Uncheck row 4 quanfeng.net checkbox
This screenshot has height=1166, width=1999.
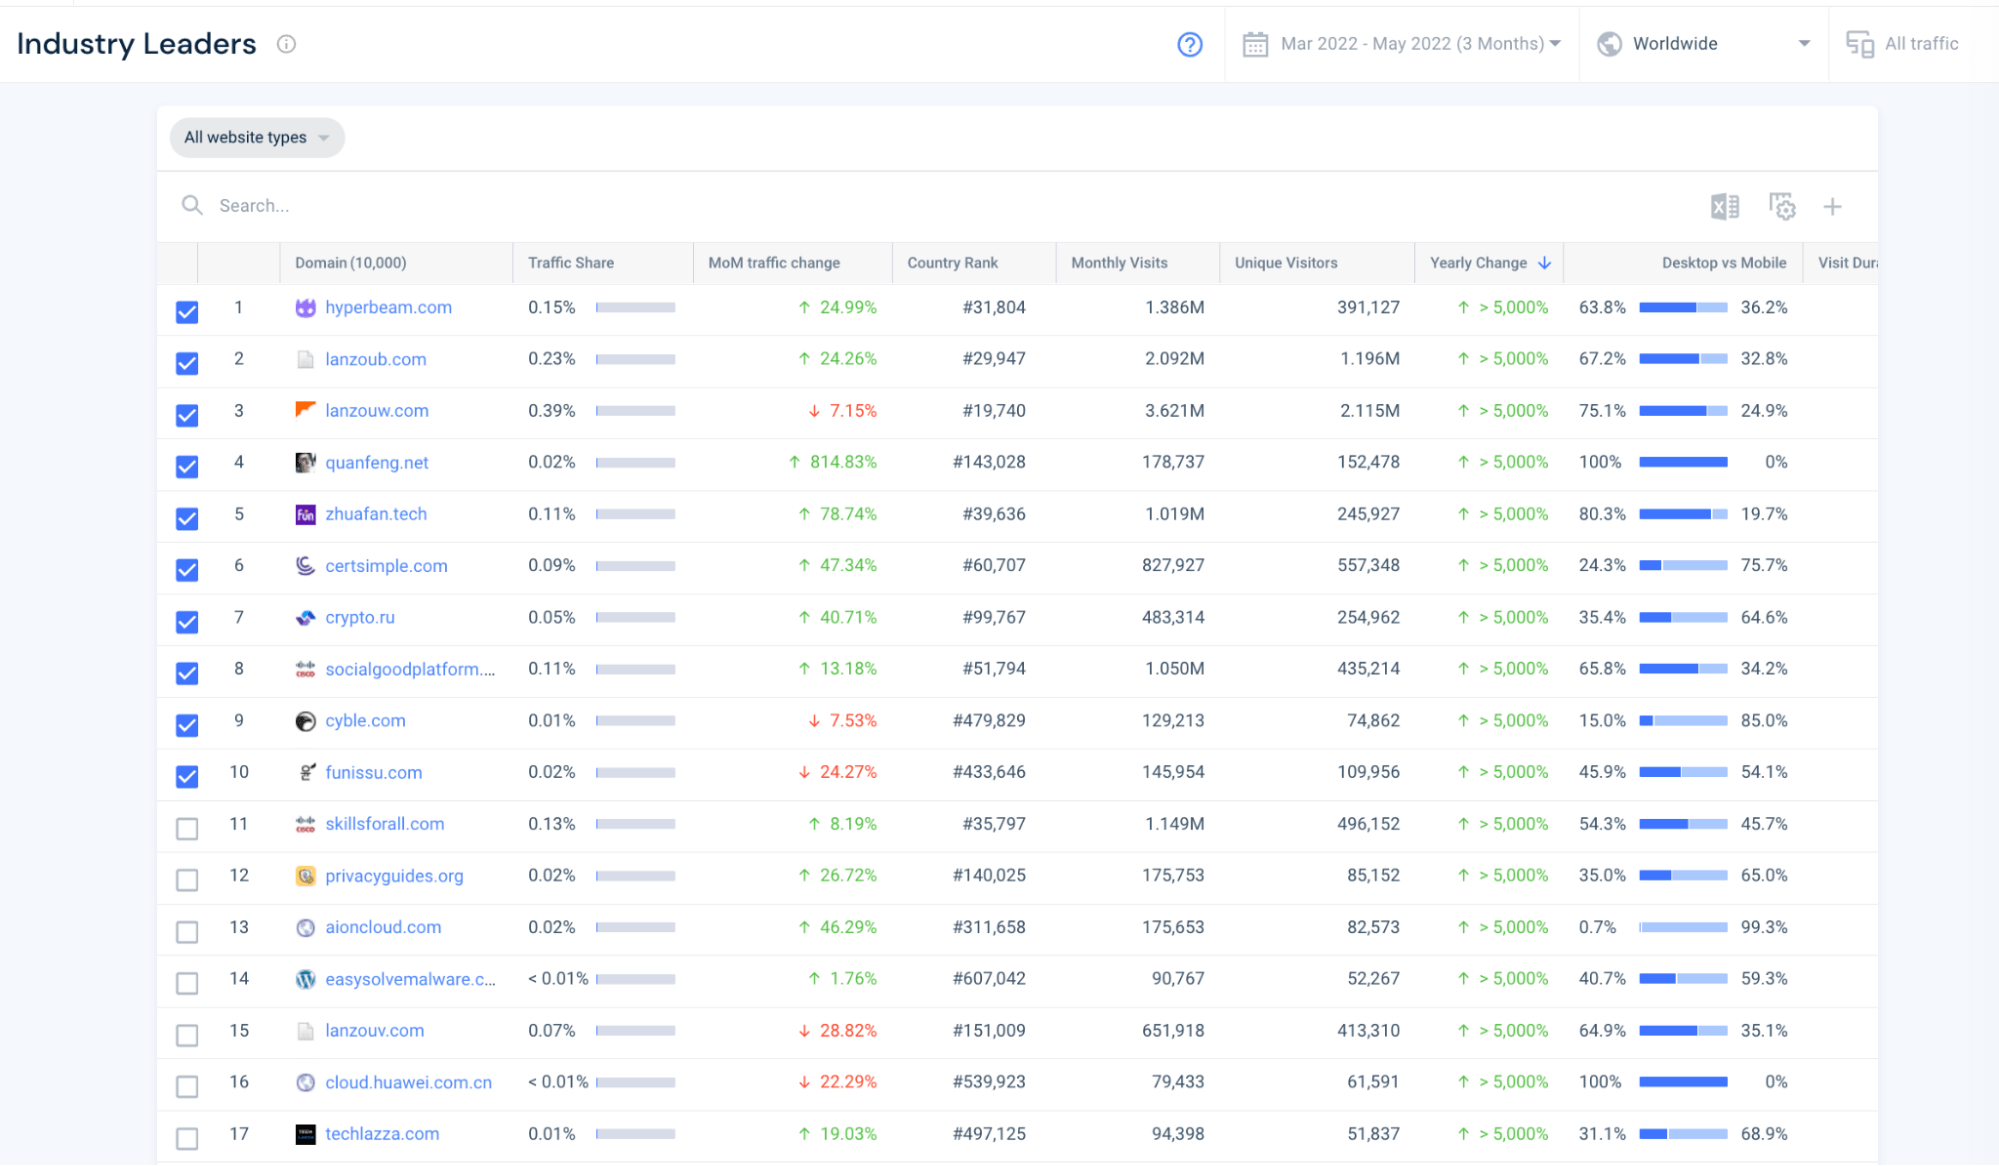click(186, 464)
